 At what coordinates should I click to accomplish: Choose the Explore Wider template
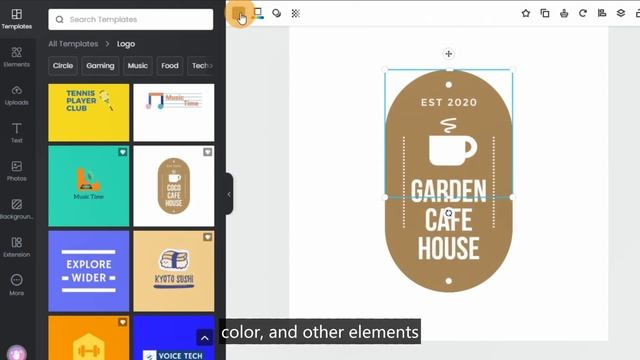point(89,271)
